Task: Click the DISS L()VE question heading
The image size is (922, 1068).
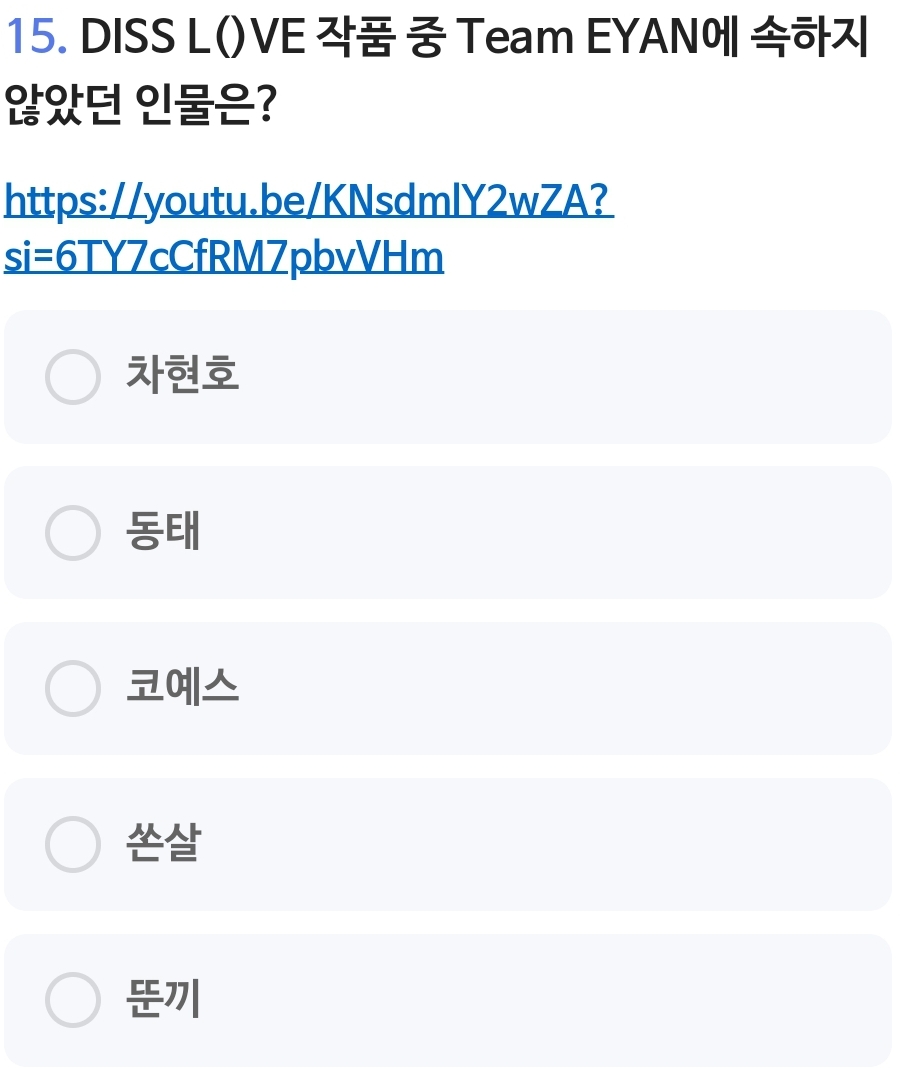Action: pyautogui.click(x=436, y=70)
